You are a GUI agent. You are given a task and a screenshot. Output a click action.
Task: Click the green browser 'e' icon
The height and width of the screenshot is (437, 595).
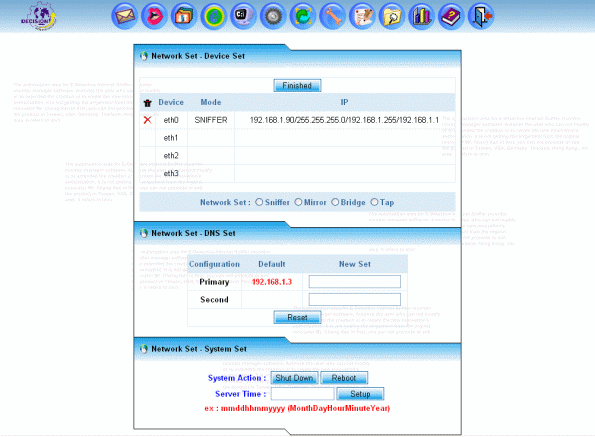[x=213, y=16]
